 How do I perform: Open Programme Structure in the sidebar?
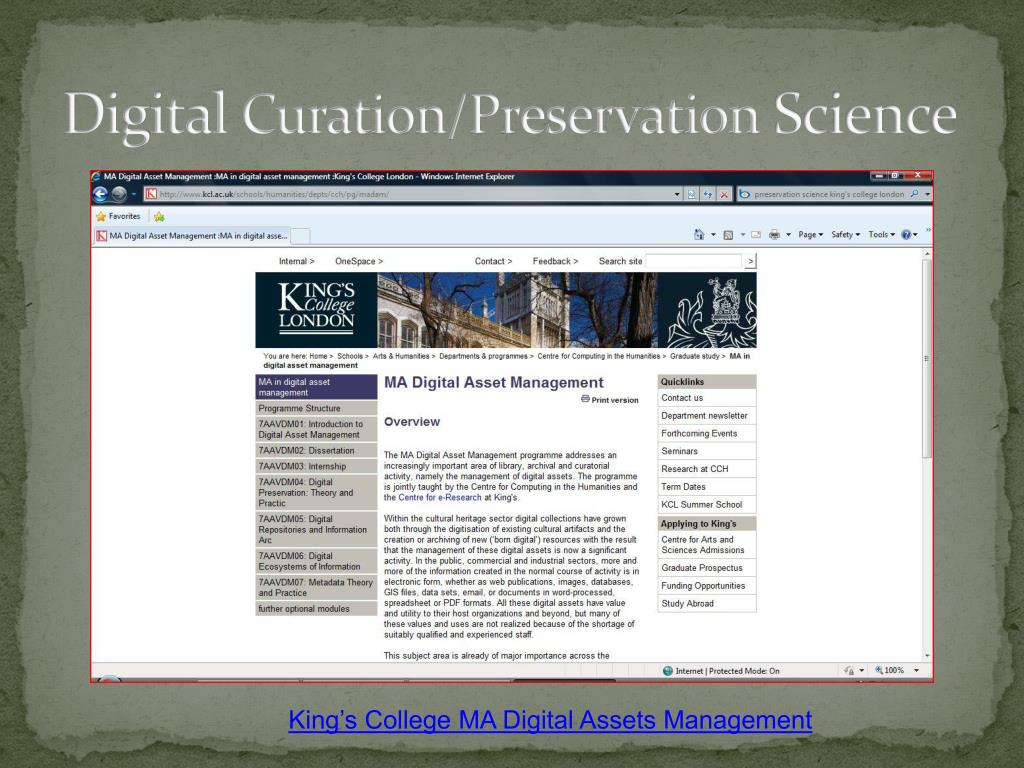coord(316,408)
